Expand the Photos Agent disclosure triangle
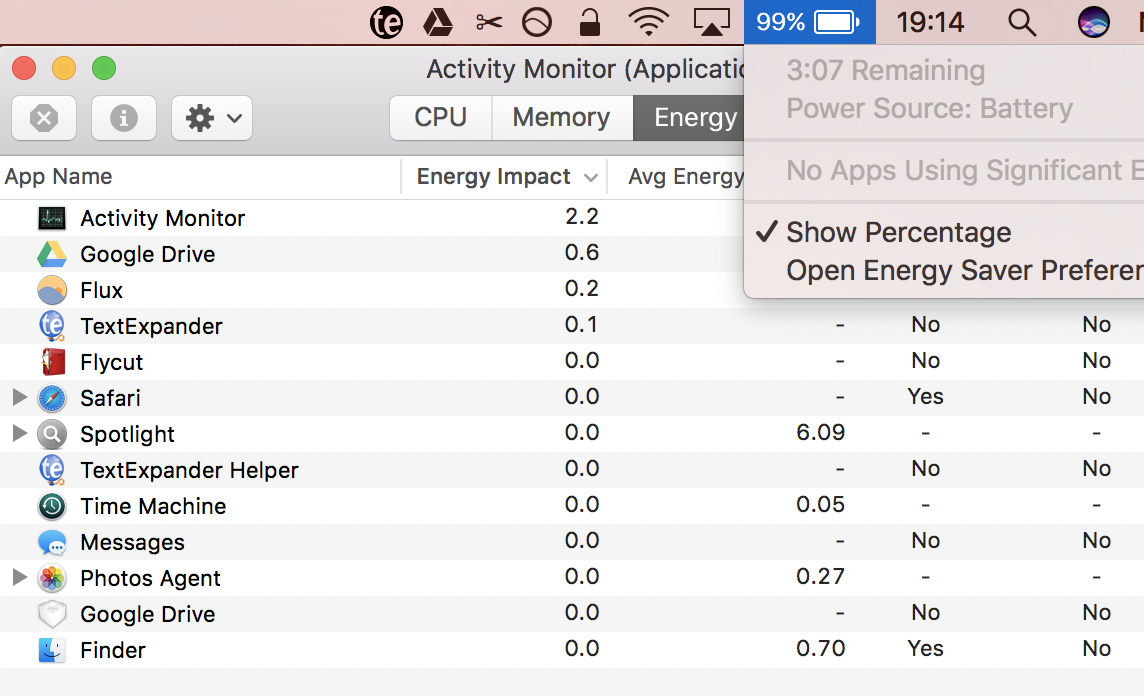Screen dimensions: 1144x696 pyautogui.click(x=19, y=578)
